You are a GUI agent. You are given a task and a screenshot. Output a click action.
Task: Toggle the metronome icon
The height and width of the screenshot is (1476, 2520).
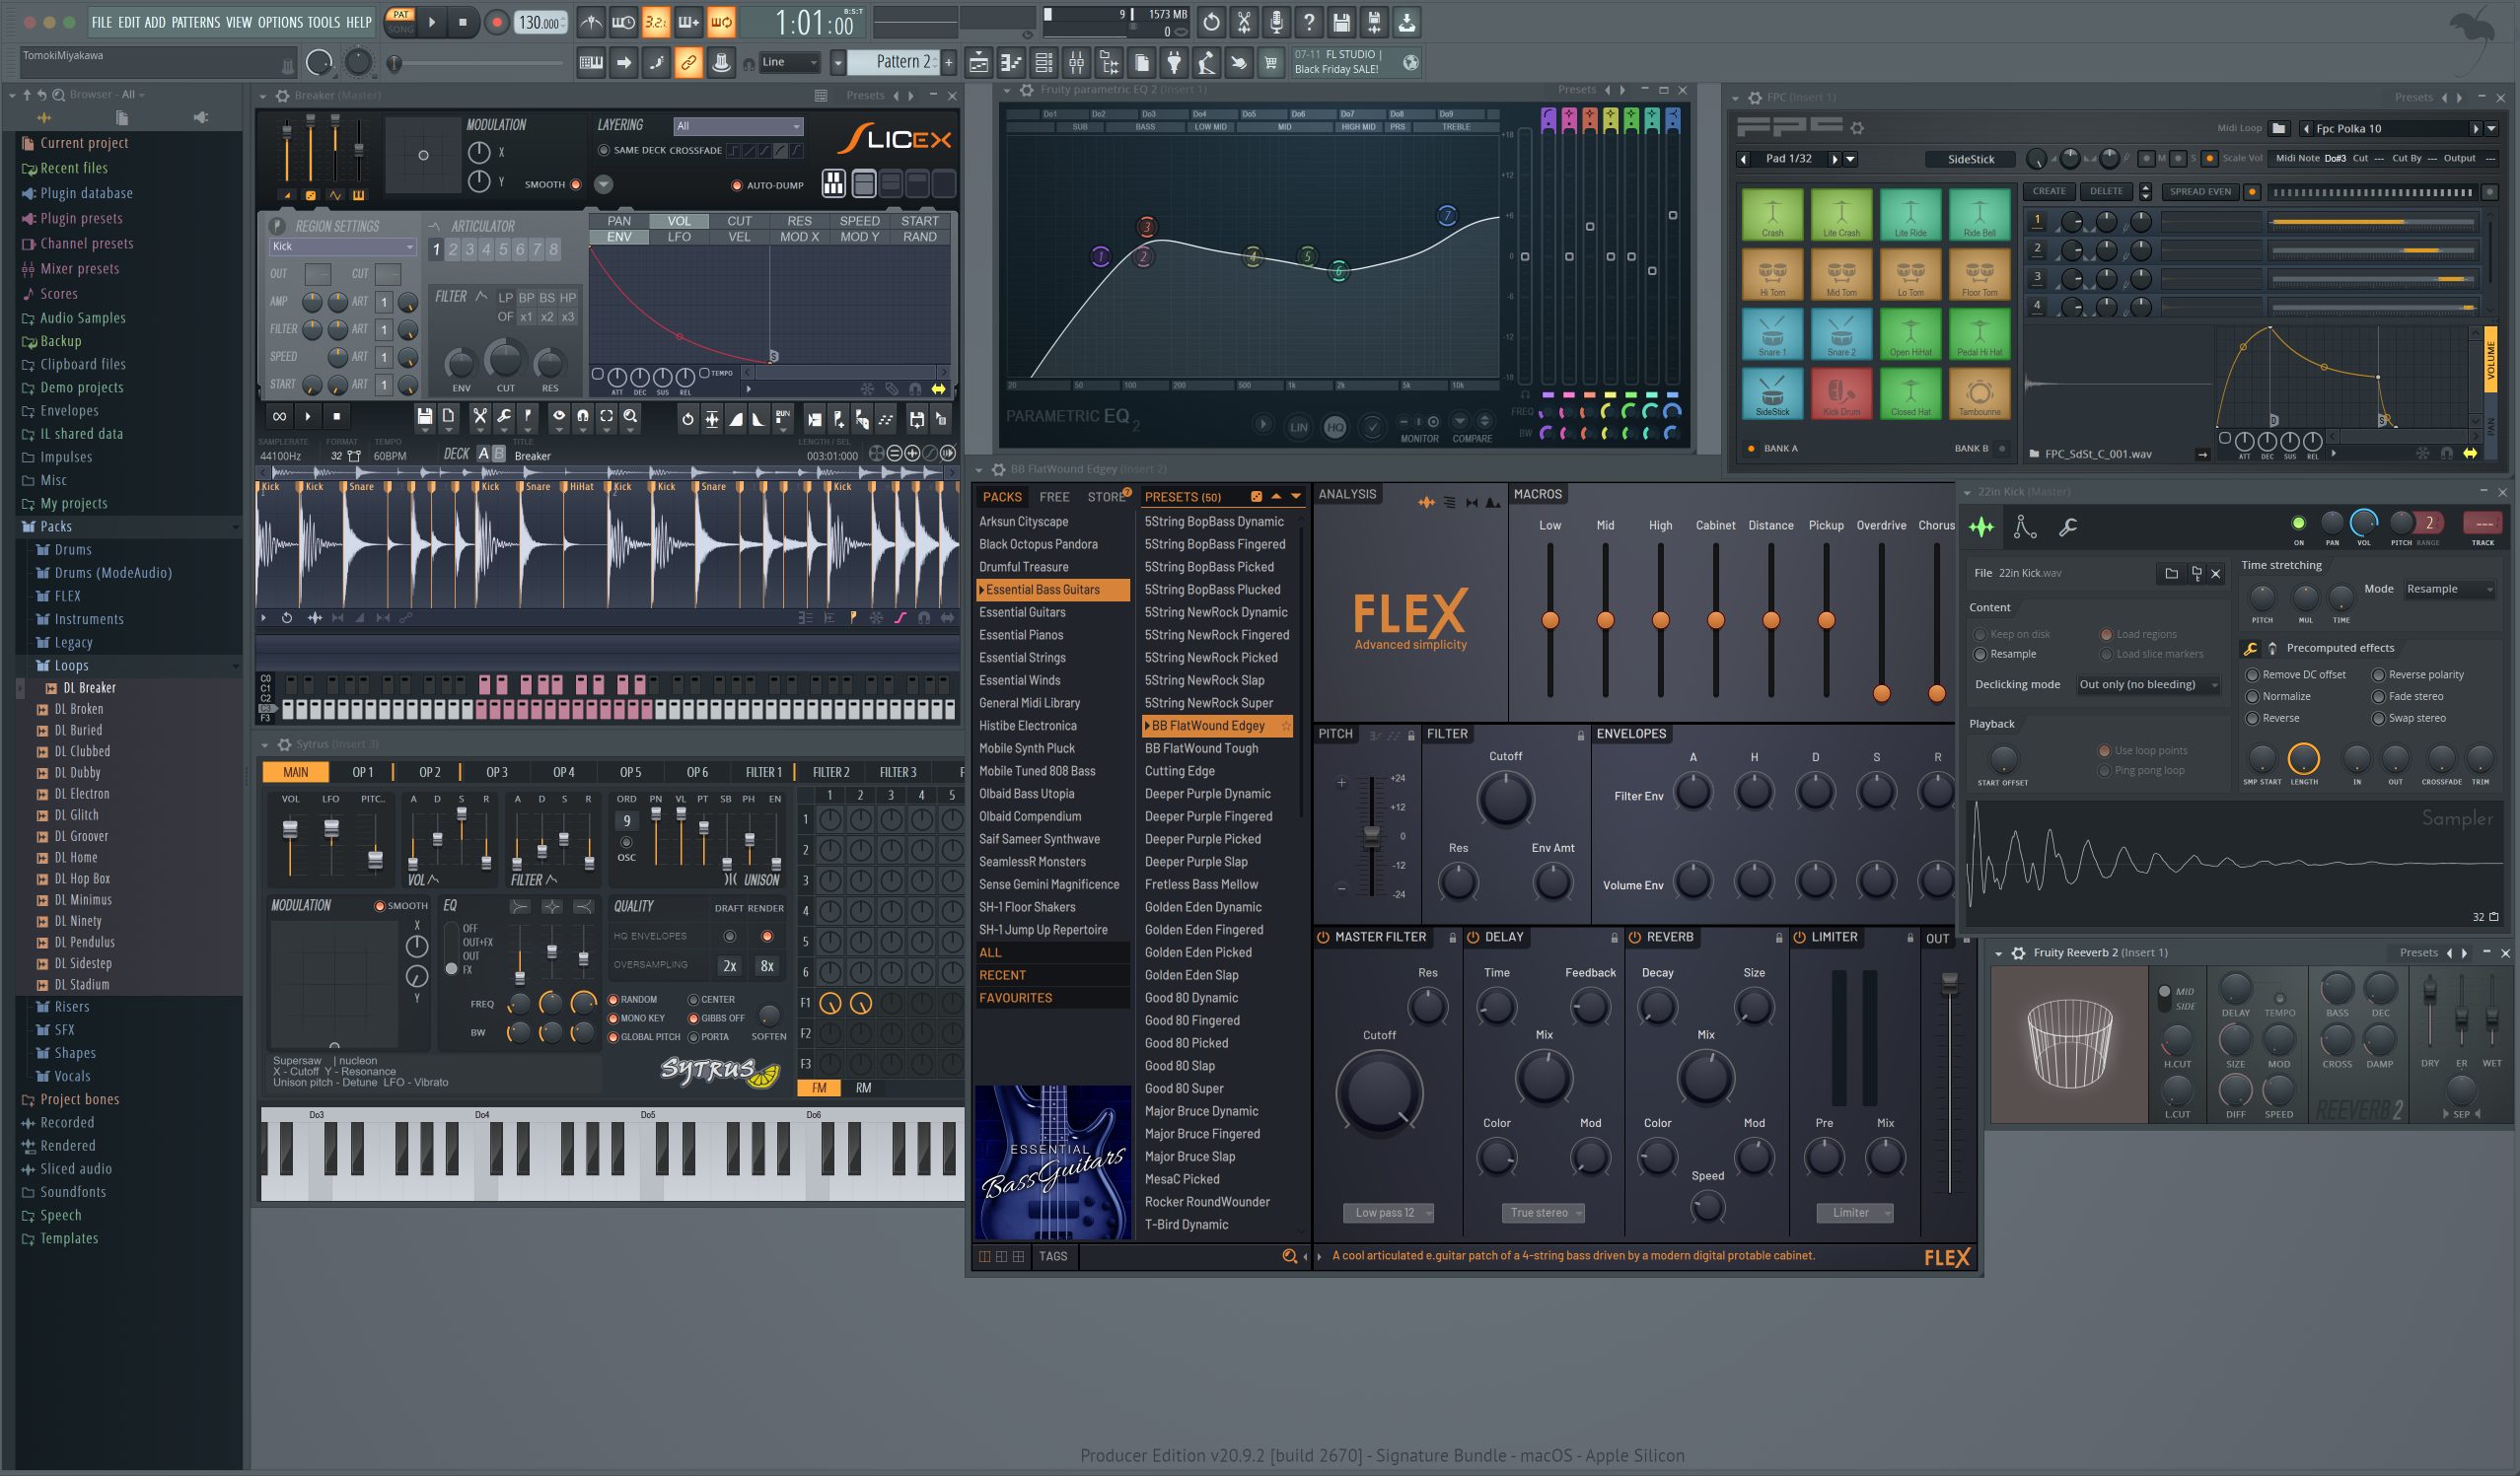[591, 22]
